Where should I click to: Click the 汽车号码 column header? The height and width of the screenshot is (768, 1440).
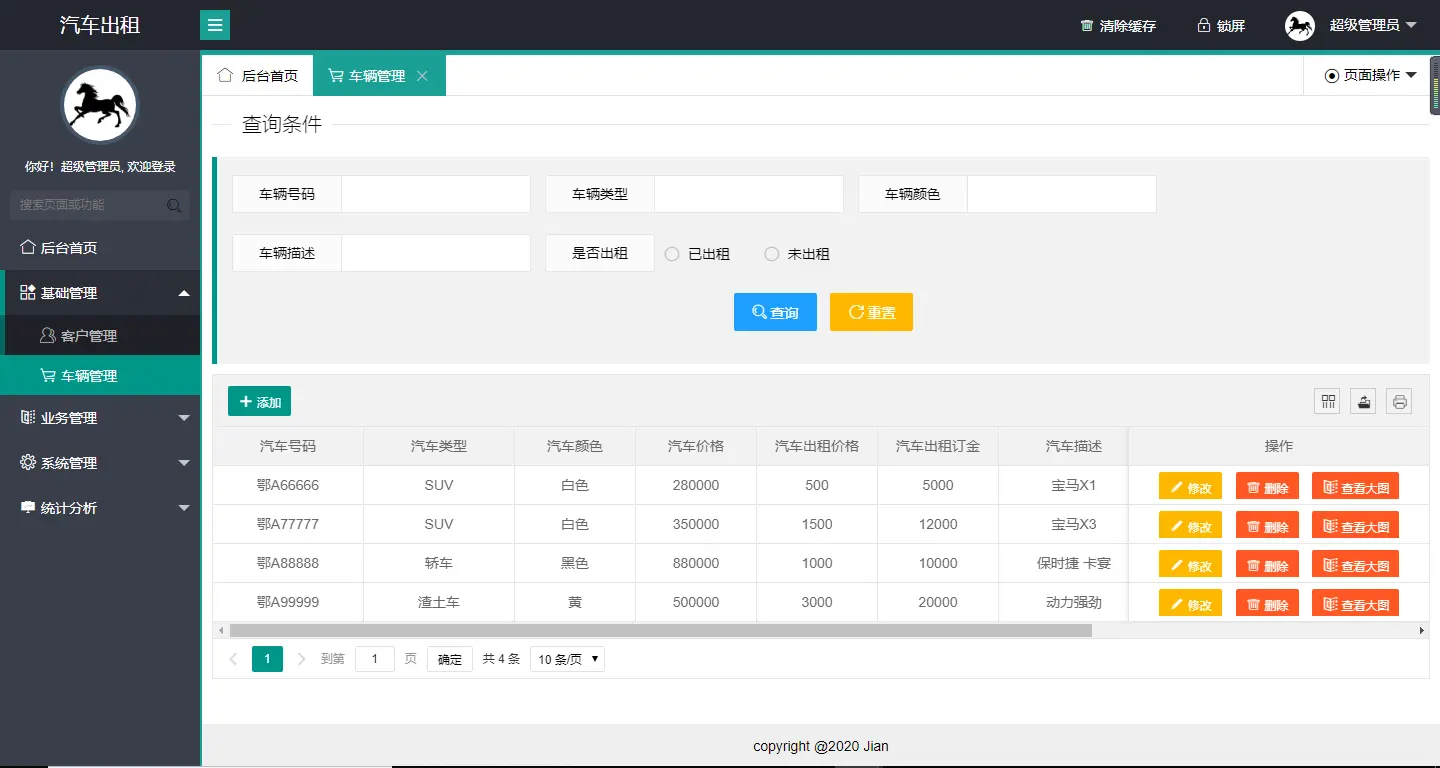tap(288, 446)
